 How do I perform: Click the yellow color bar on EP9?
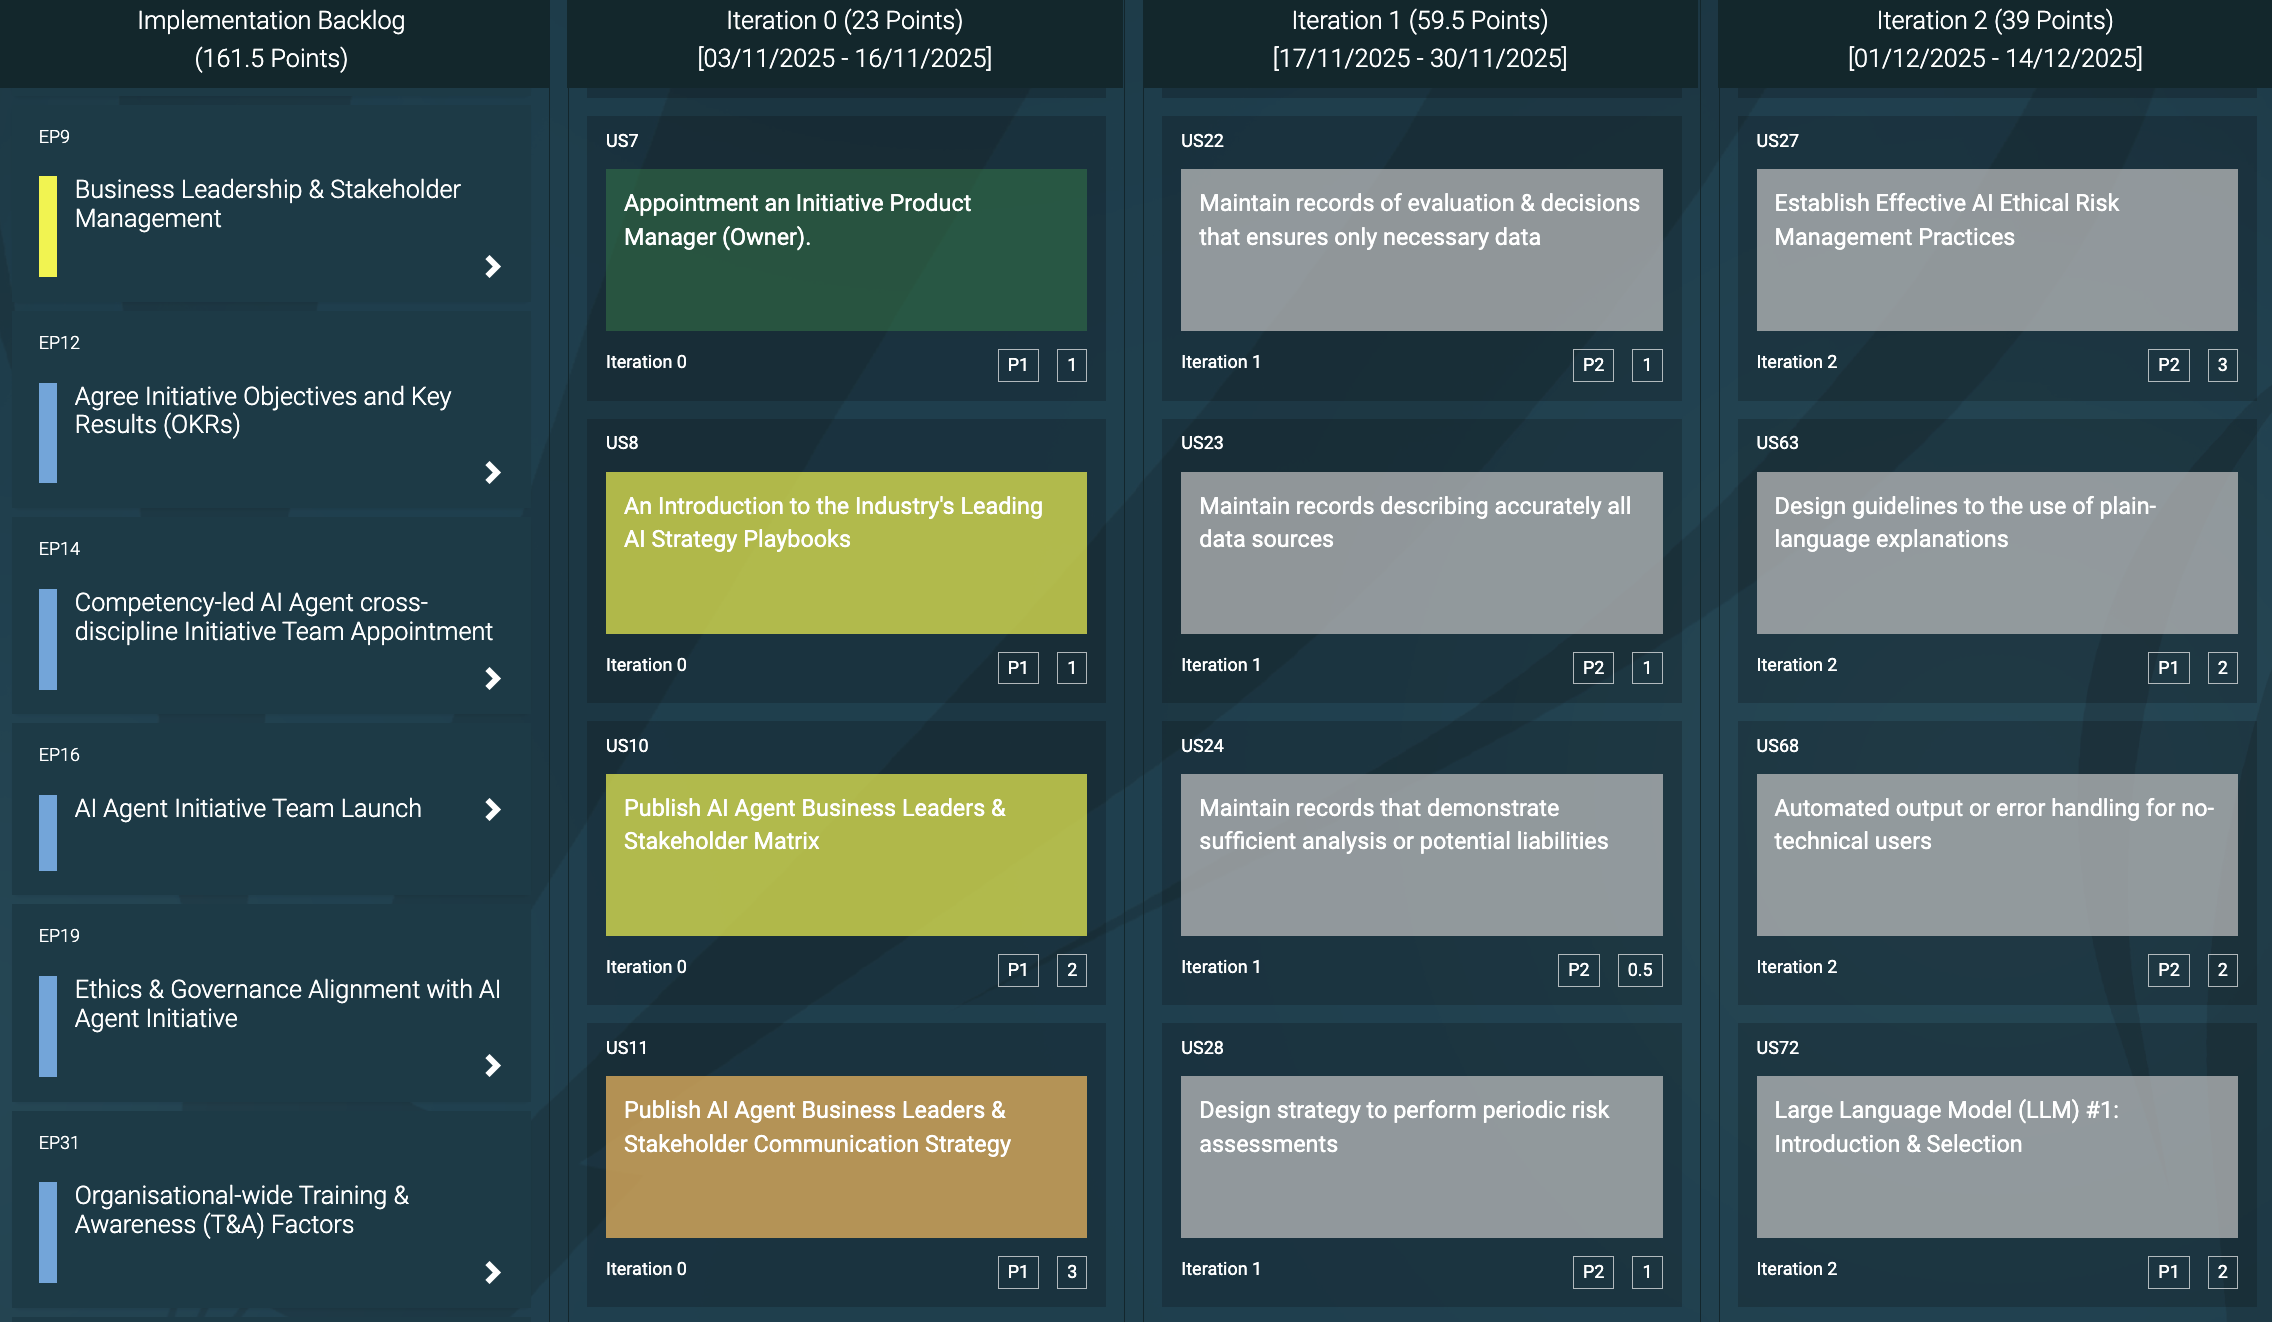point(48,226)
